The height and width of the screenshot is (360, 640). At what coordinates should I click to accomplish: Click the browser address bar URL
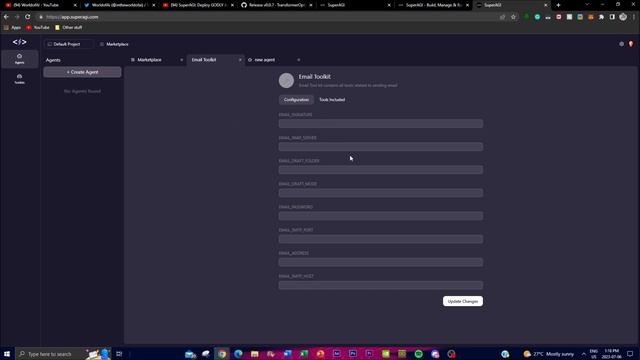(x=72, y=17)
